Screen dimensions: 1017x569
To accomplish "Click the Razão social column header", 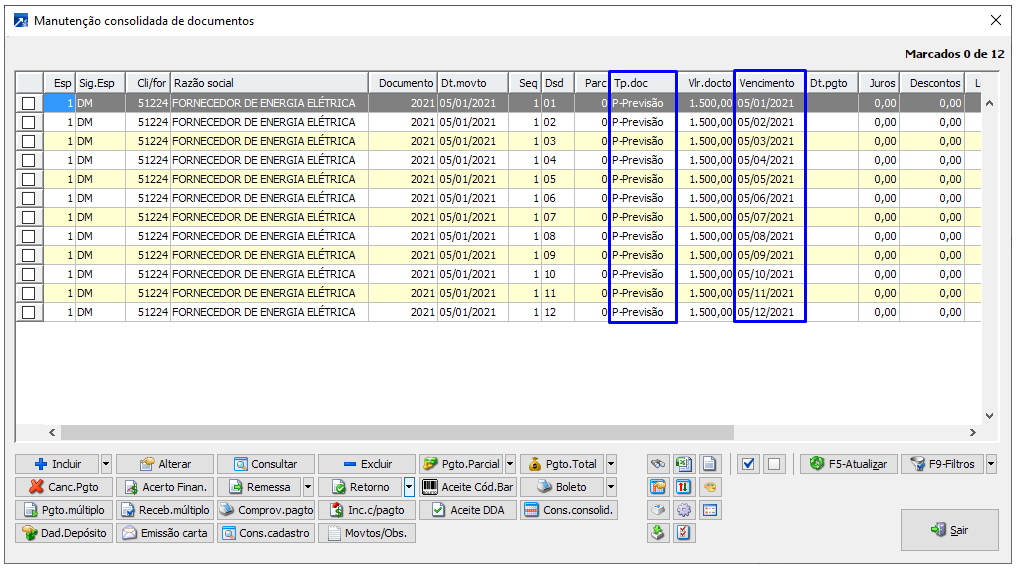I will tap(268, 83).
